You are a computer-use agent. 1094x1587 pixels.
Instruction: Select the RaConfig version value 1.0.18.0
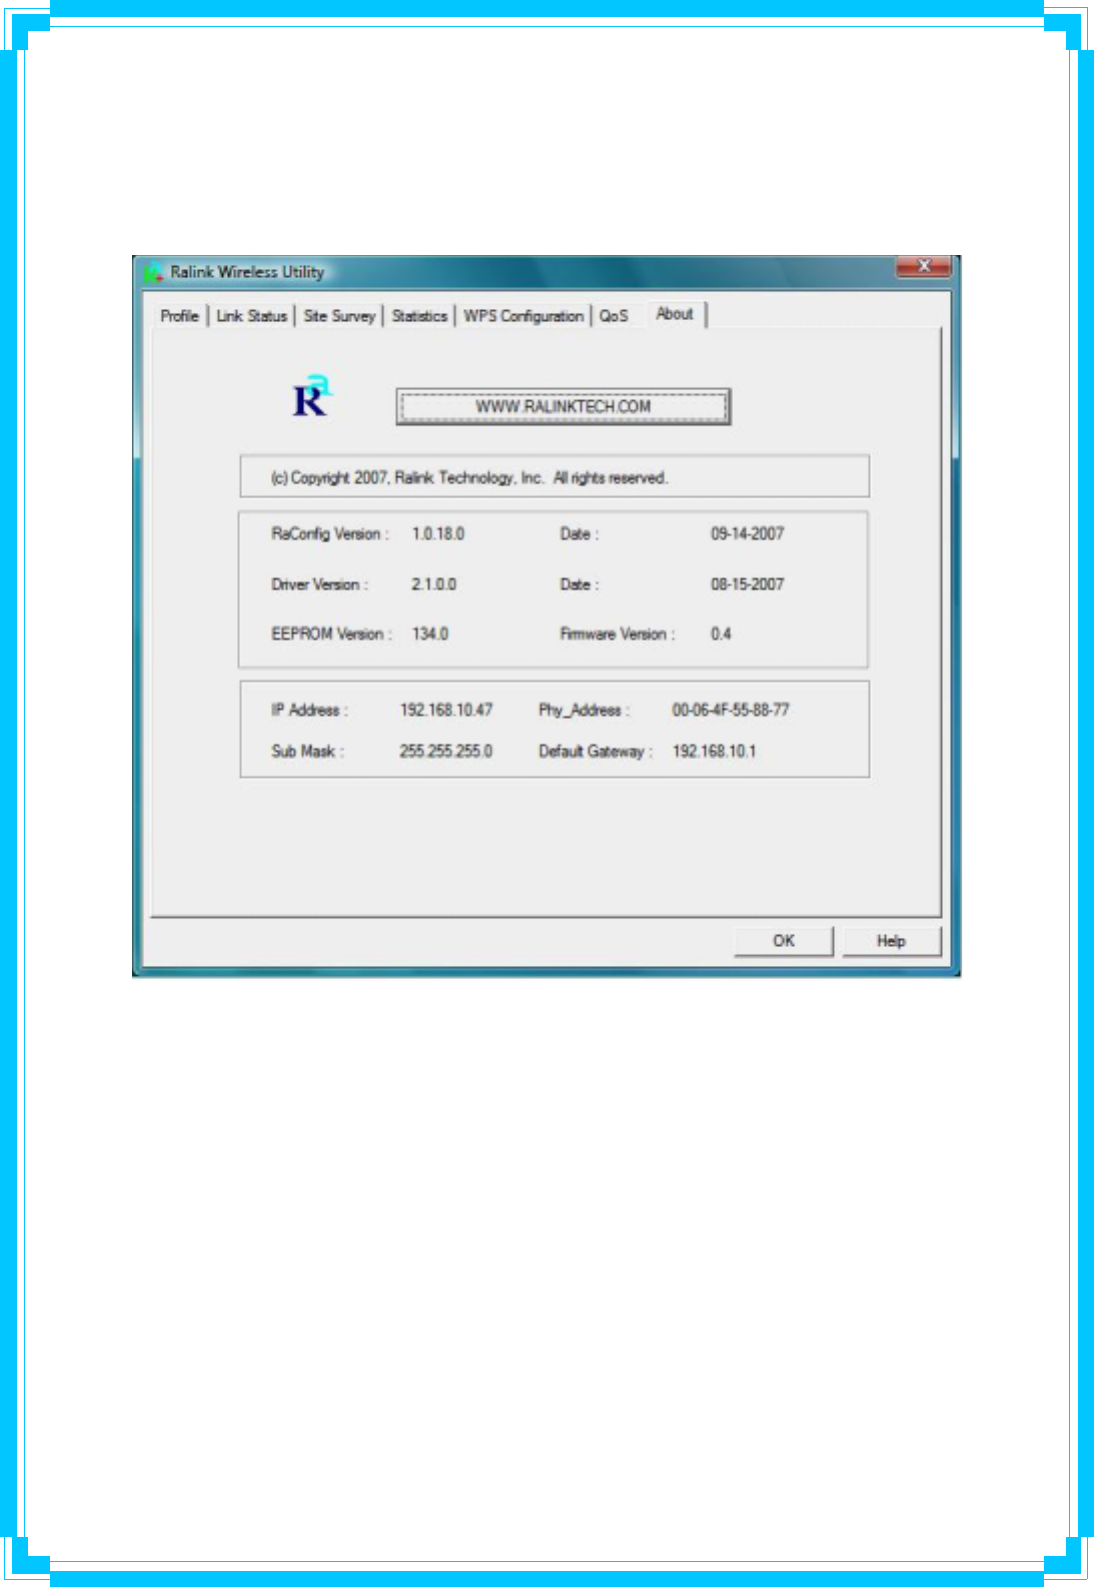click(438, 534)
